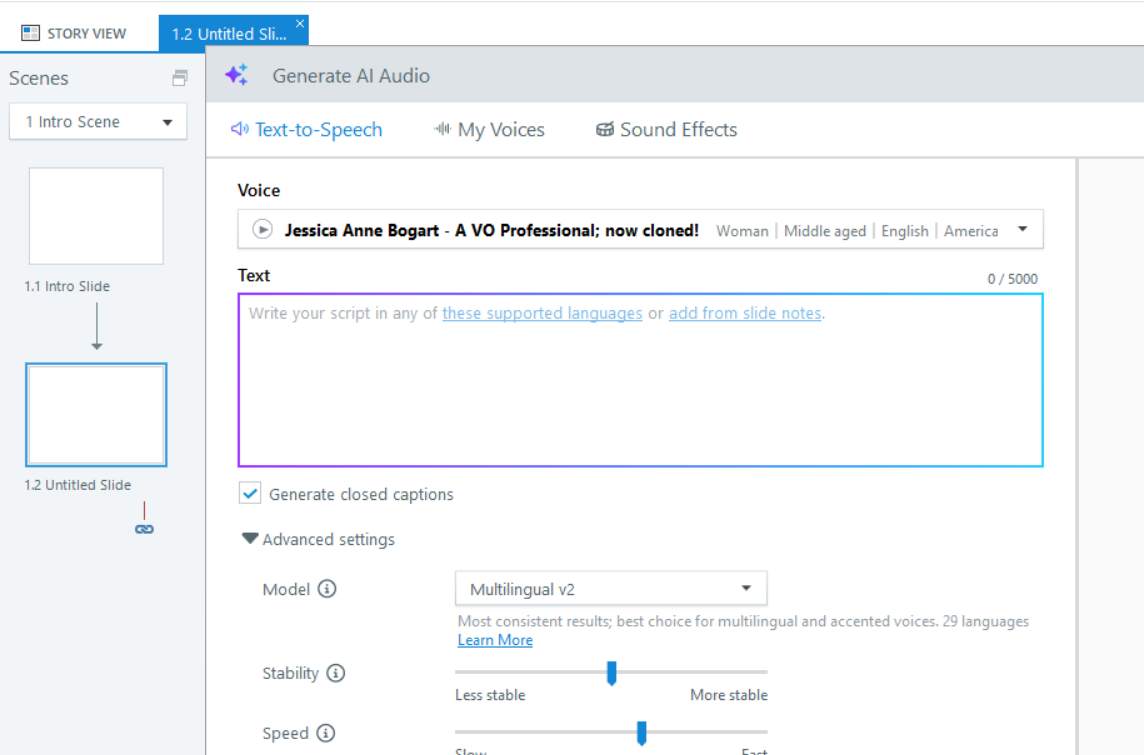Toggle Generate closed captions checkbox
This screenshot has width=1144, height=755.
(250, 494)
